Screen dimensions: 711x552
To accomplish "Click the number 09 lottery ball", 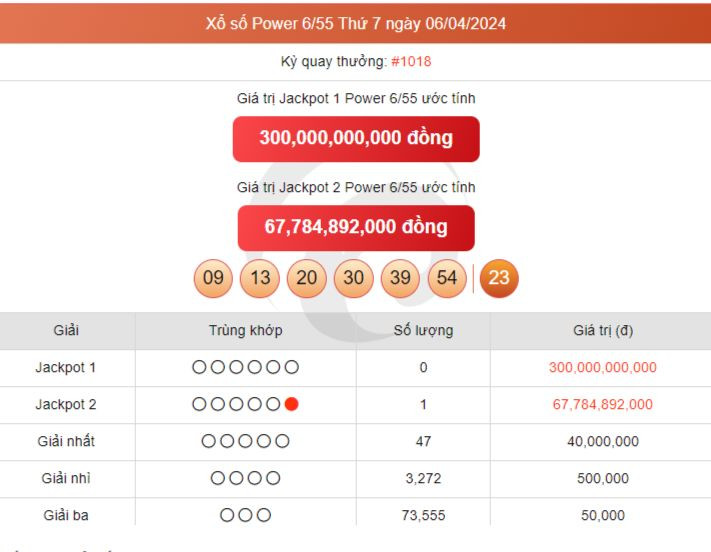I will pos(213,278).
